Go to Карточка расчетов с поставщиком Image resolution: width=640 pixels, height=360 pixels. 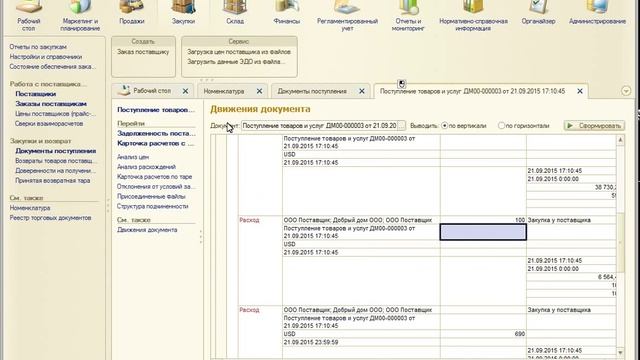click(156, 143)
